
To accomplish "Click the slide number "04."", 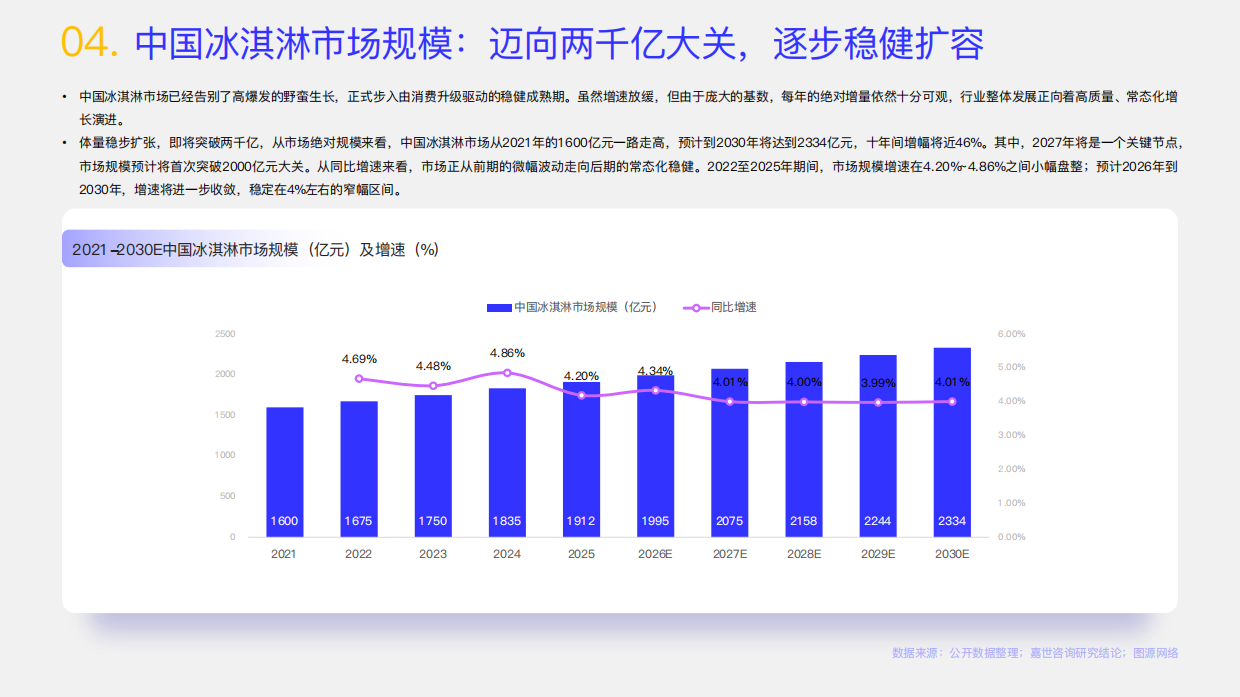I will point(91,43).
